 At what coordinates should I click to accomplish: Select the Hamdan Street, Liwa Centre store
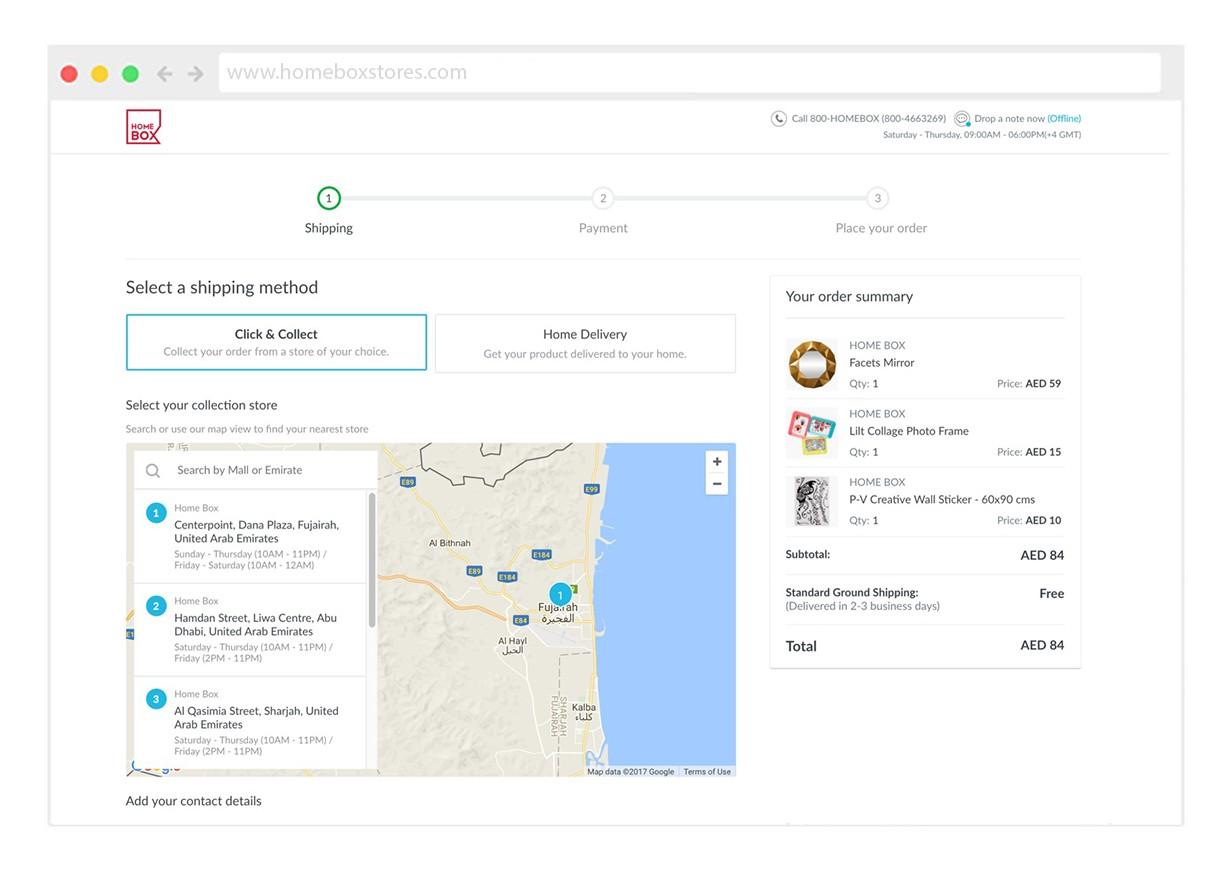(x=250, y=630)
